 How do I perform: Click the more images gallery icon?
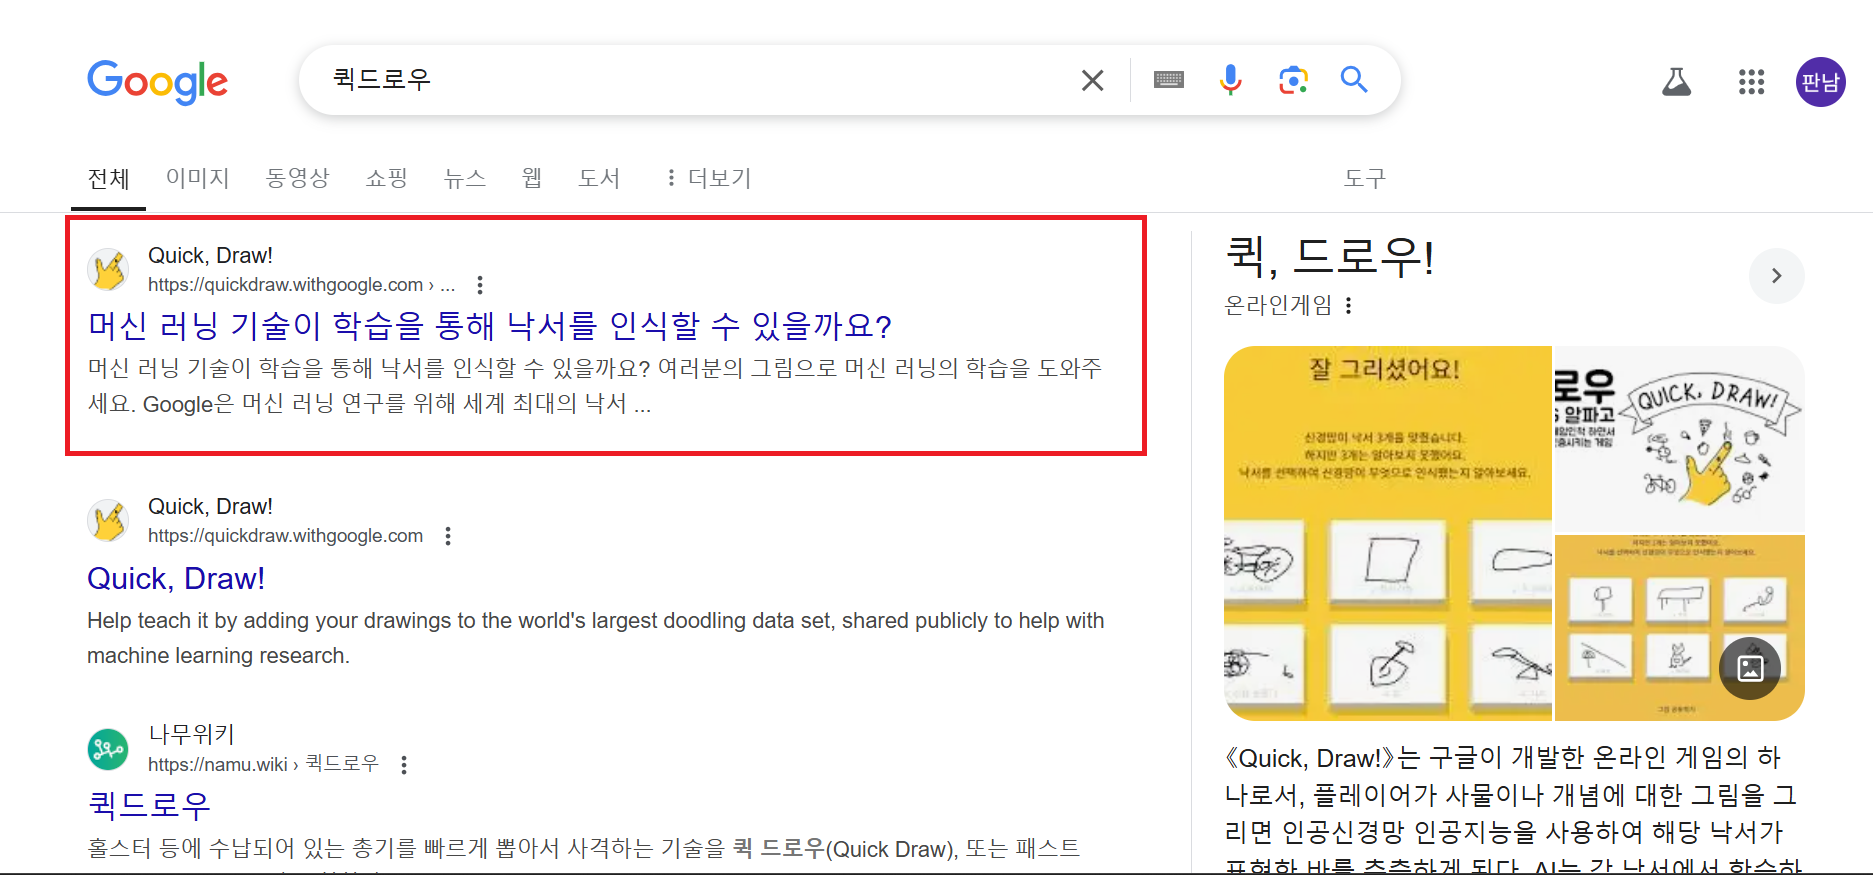point(1750,668)
